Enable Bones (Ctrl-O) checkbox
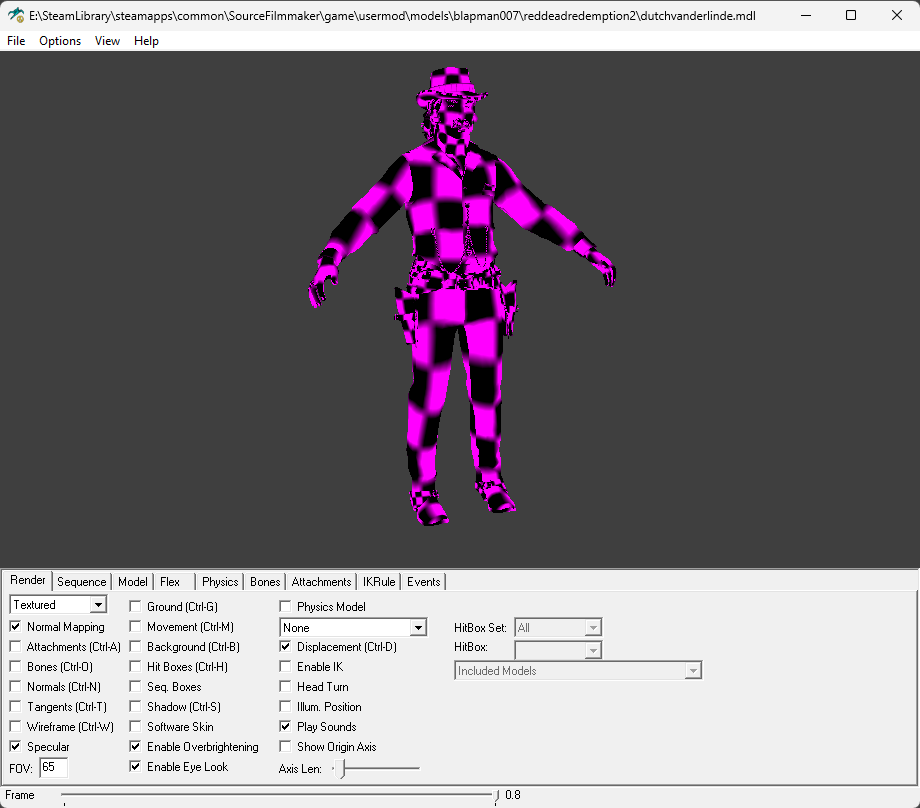Screen dimensions: 920x808 click(x=16, y=667)
